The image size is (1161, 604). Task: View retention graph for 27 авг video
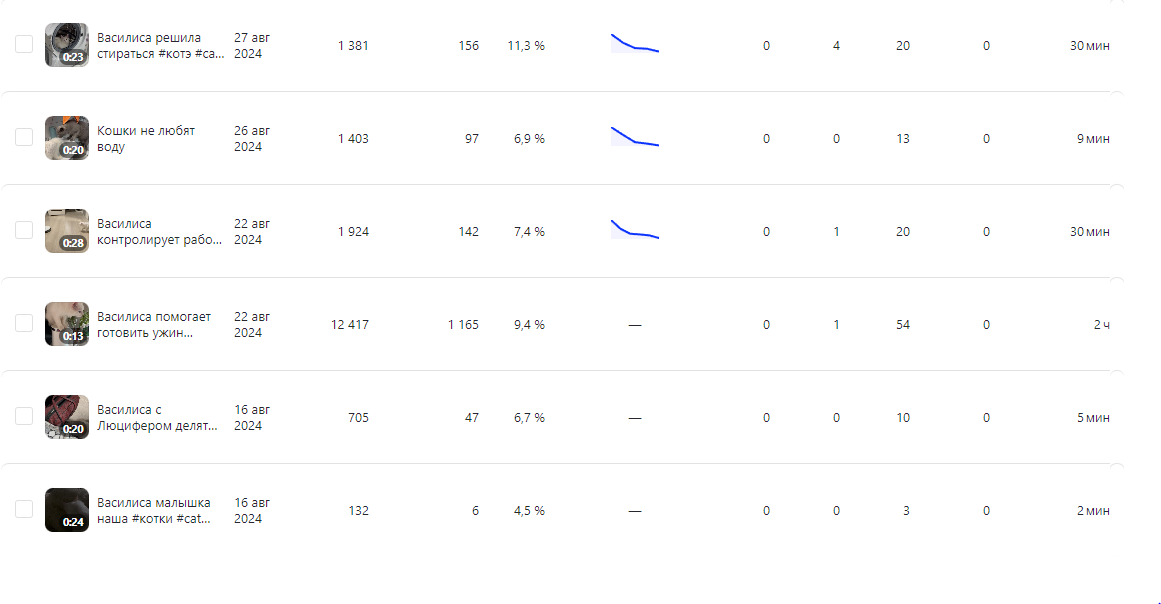(635, 43)
